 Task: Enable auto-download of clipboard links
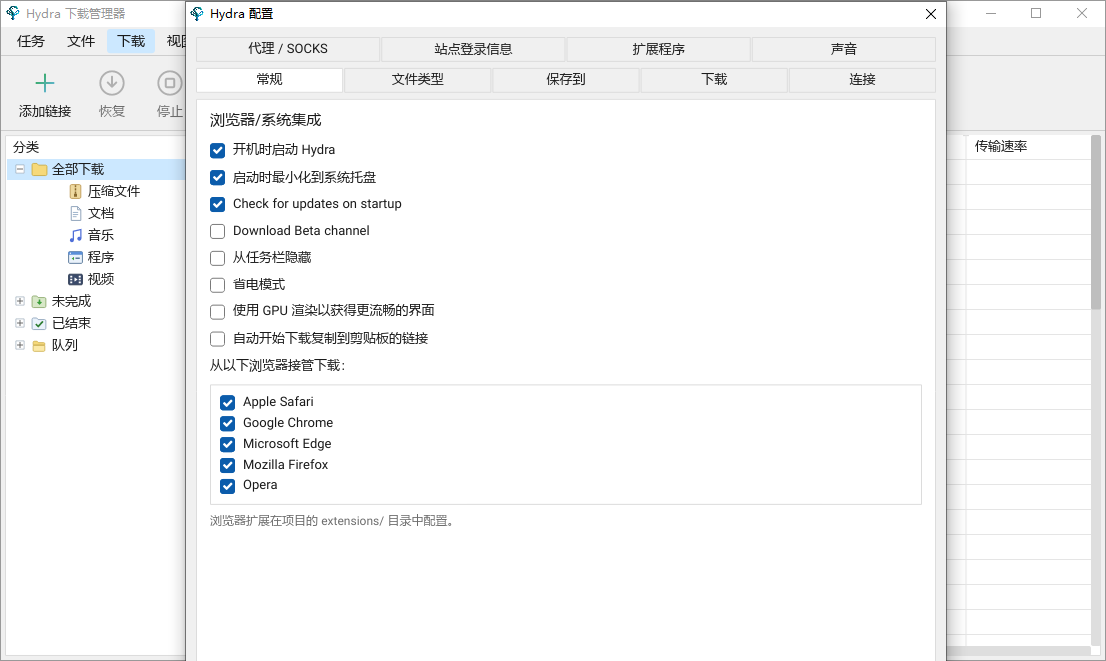point(217,339)
